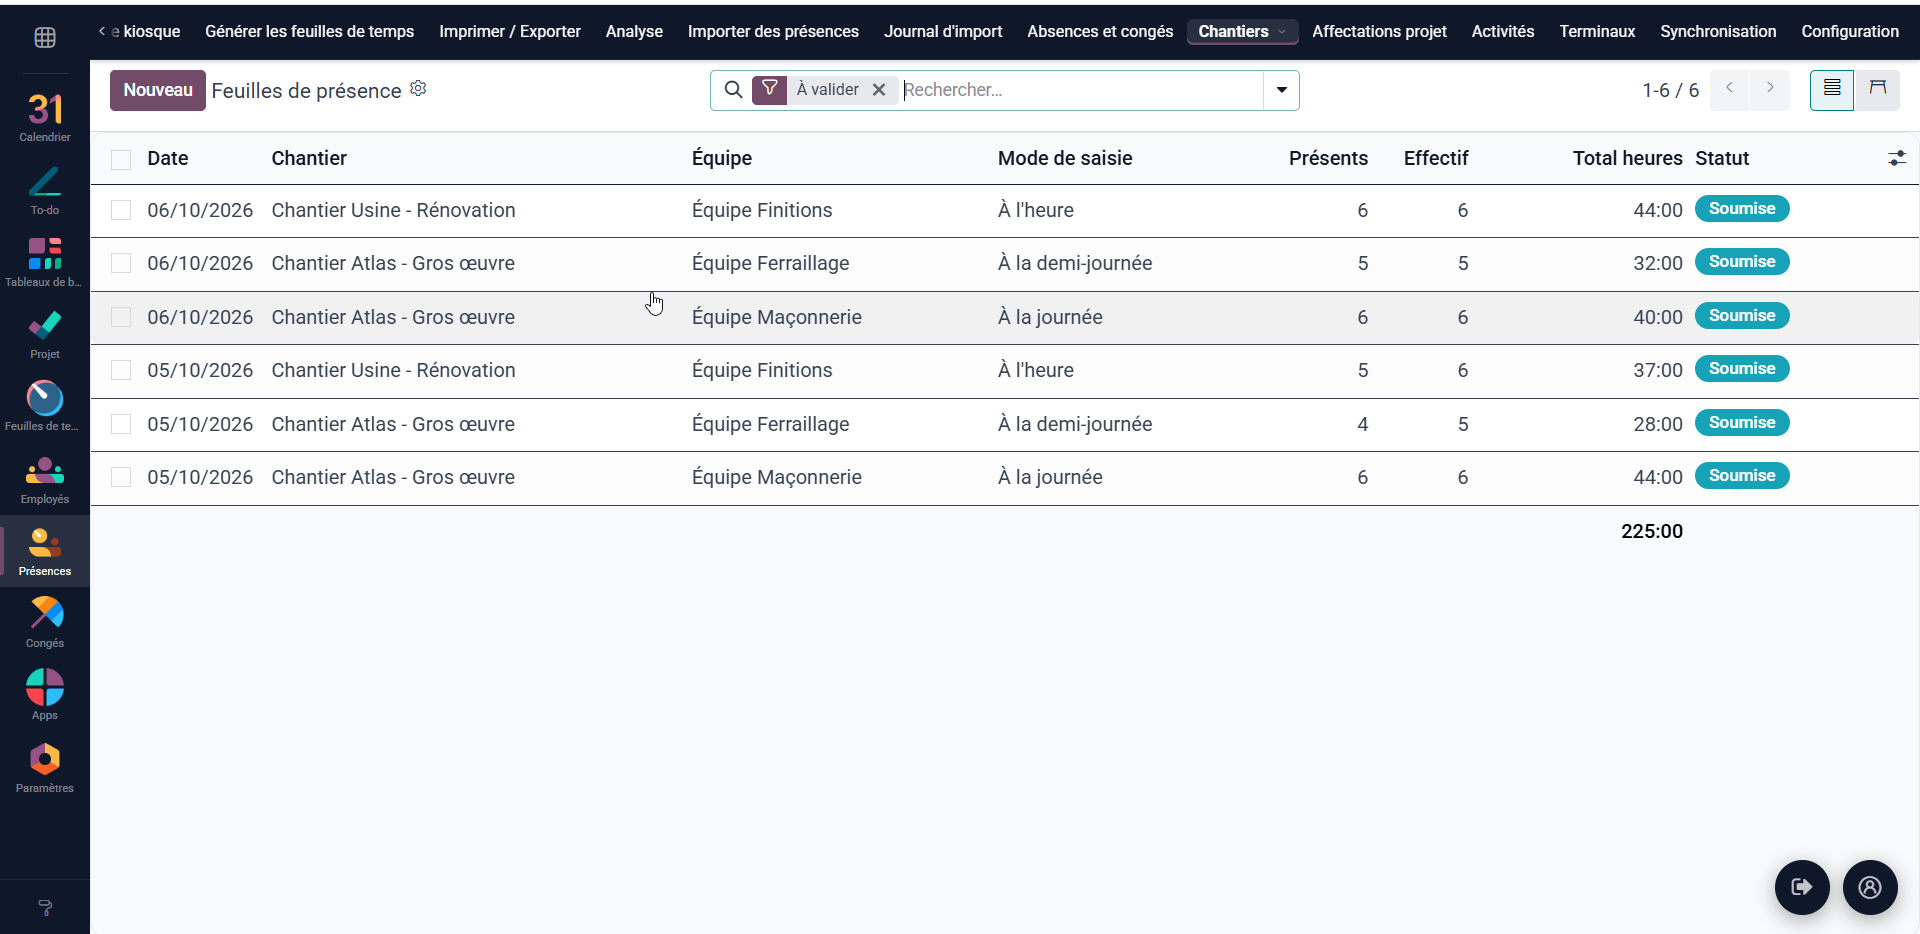Remove the À valider filter

click(x=879, y=90)
